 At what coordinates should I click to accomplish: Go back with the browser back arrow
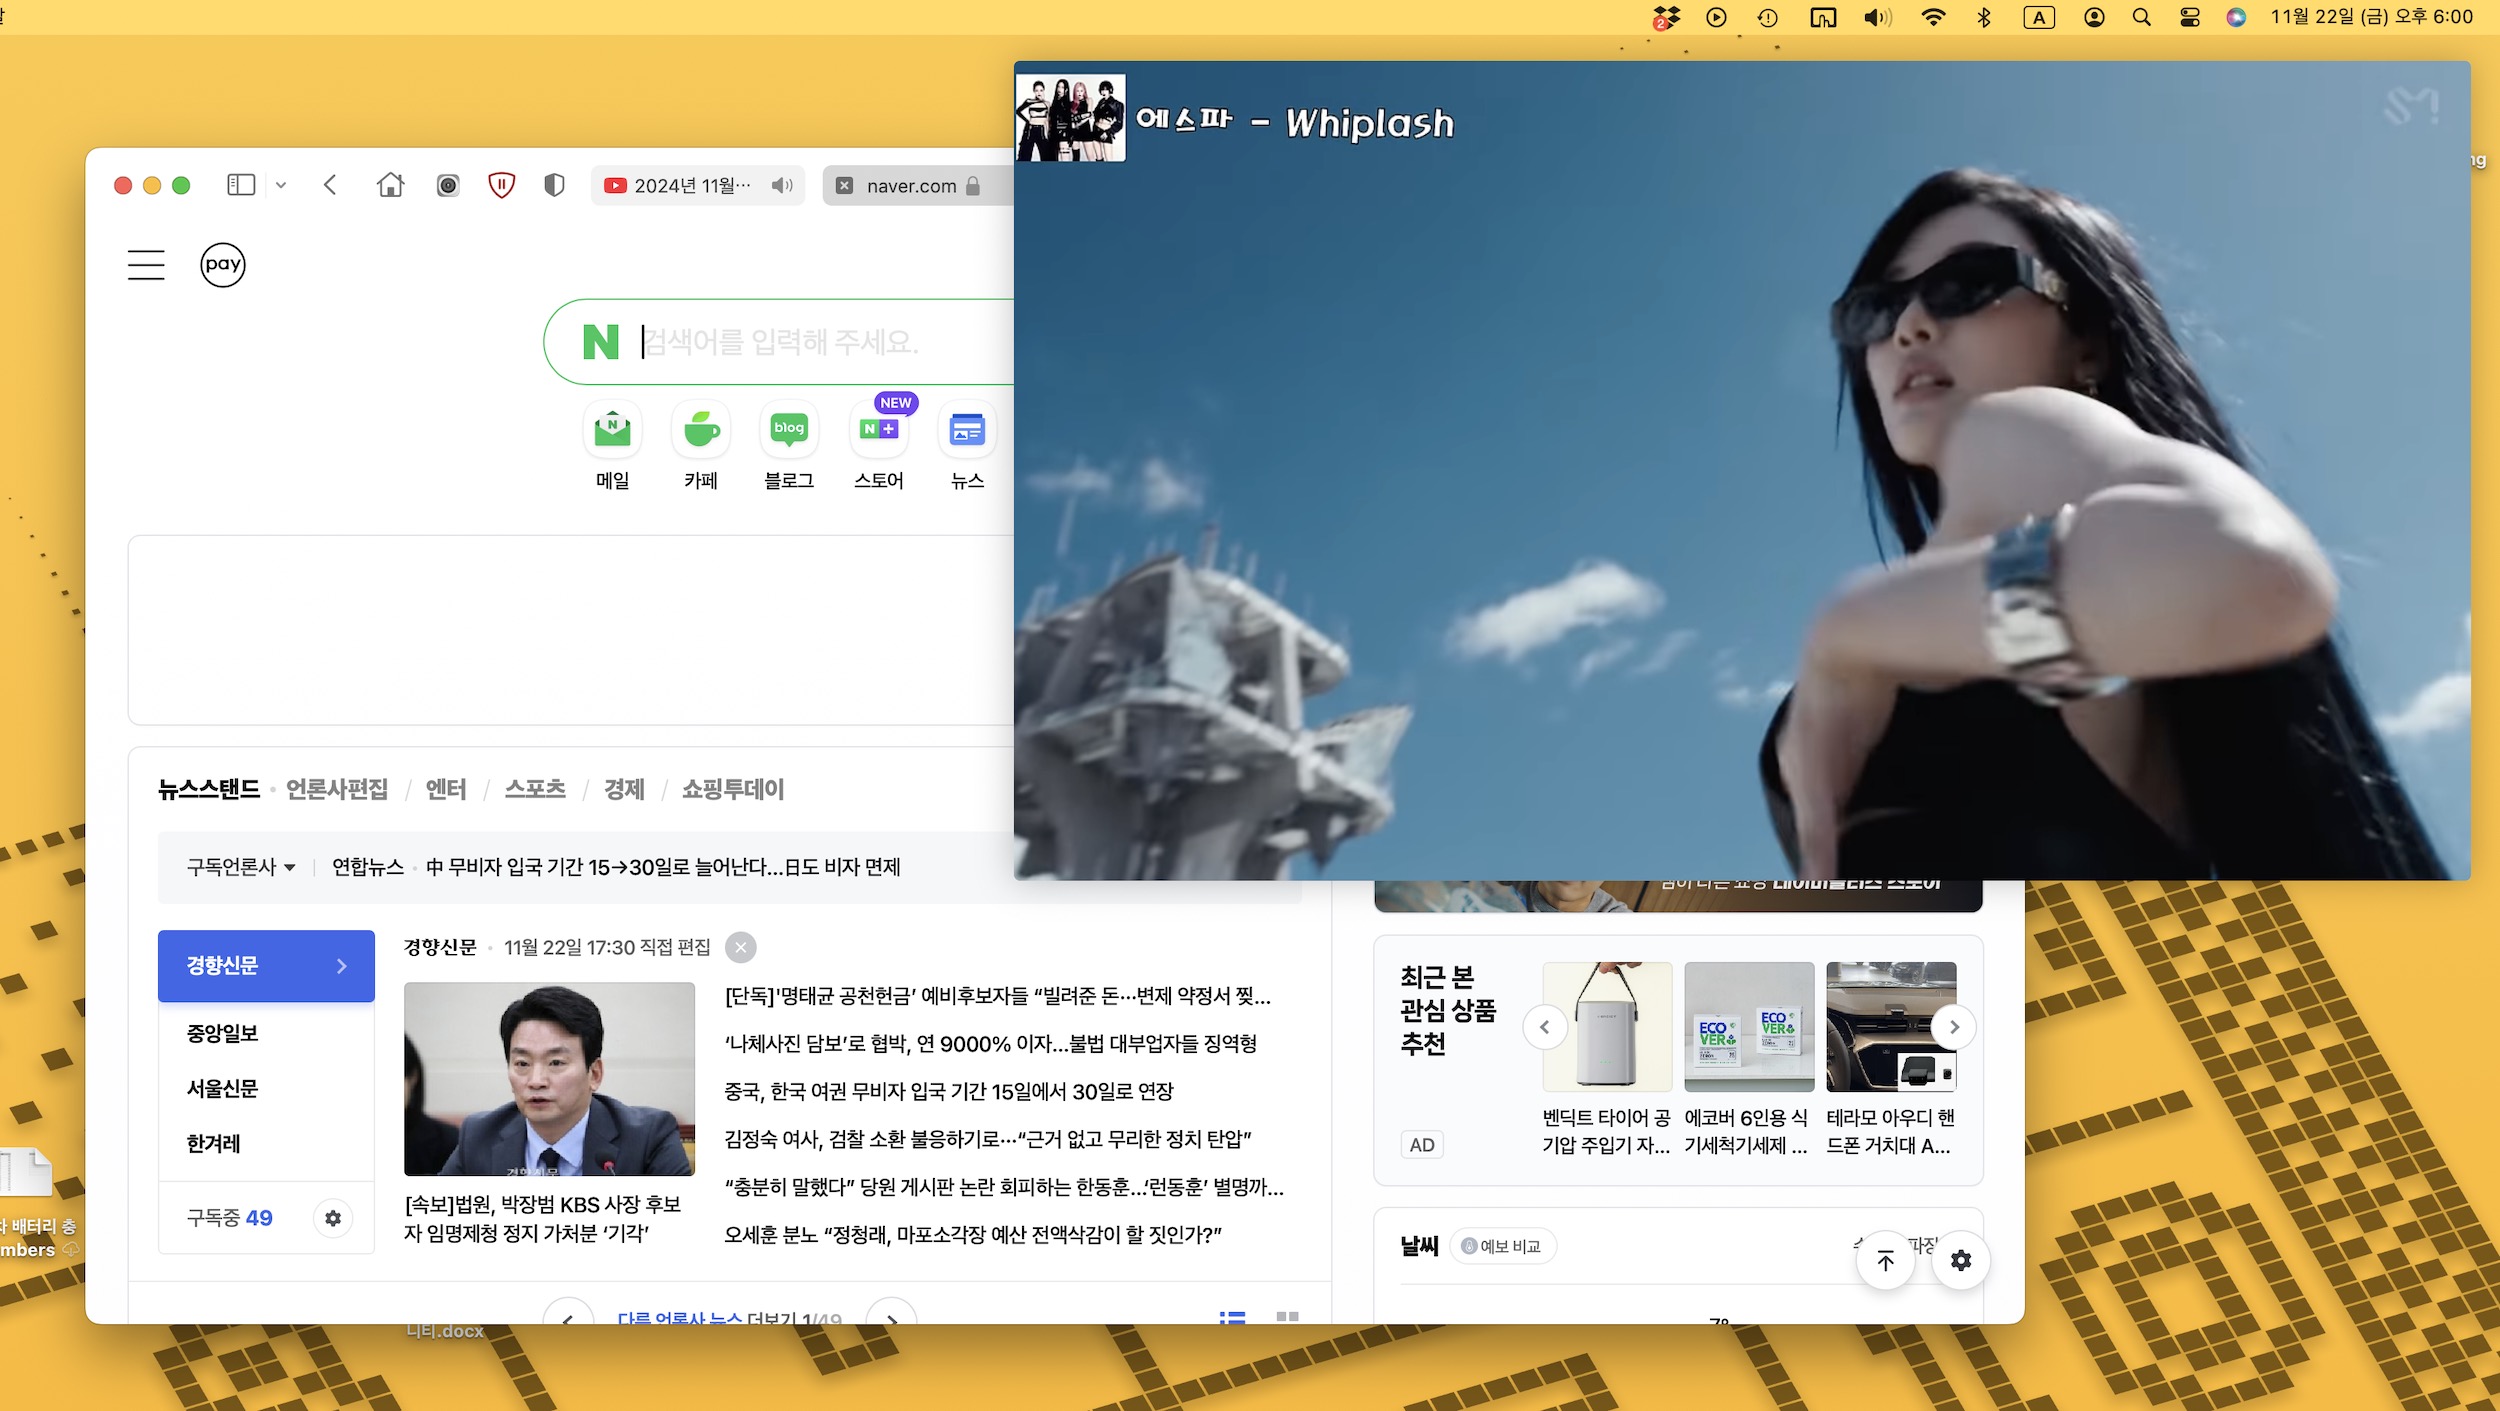pos(330,185)
